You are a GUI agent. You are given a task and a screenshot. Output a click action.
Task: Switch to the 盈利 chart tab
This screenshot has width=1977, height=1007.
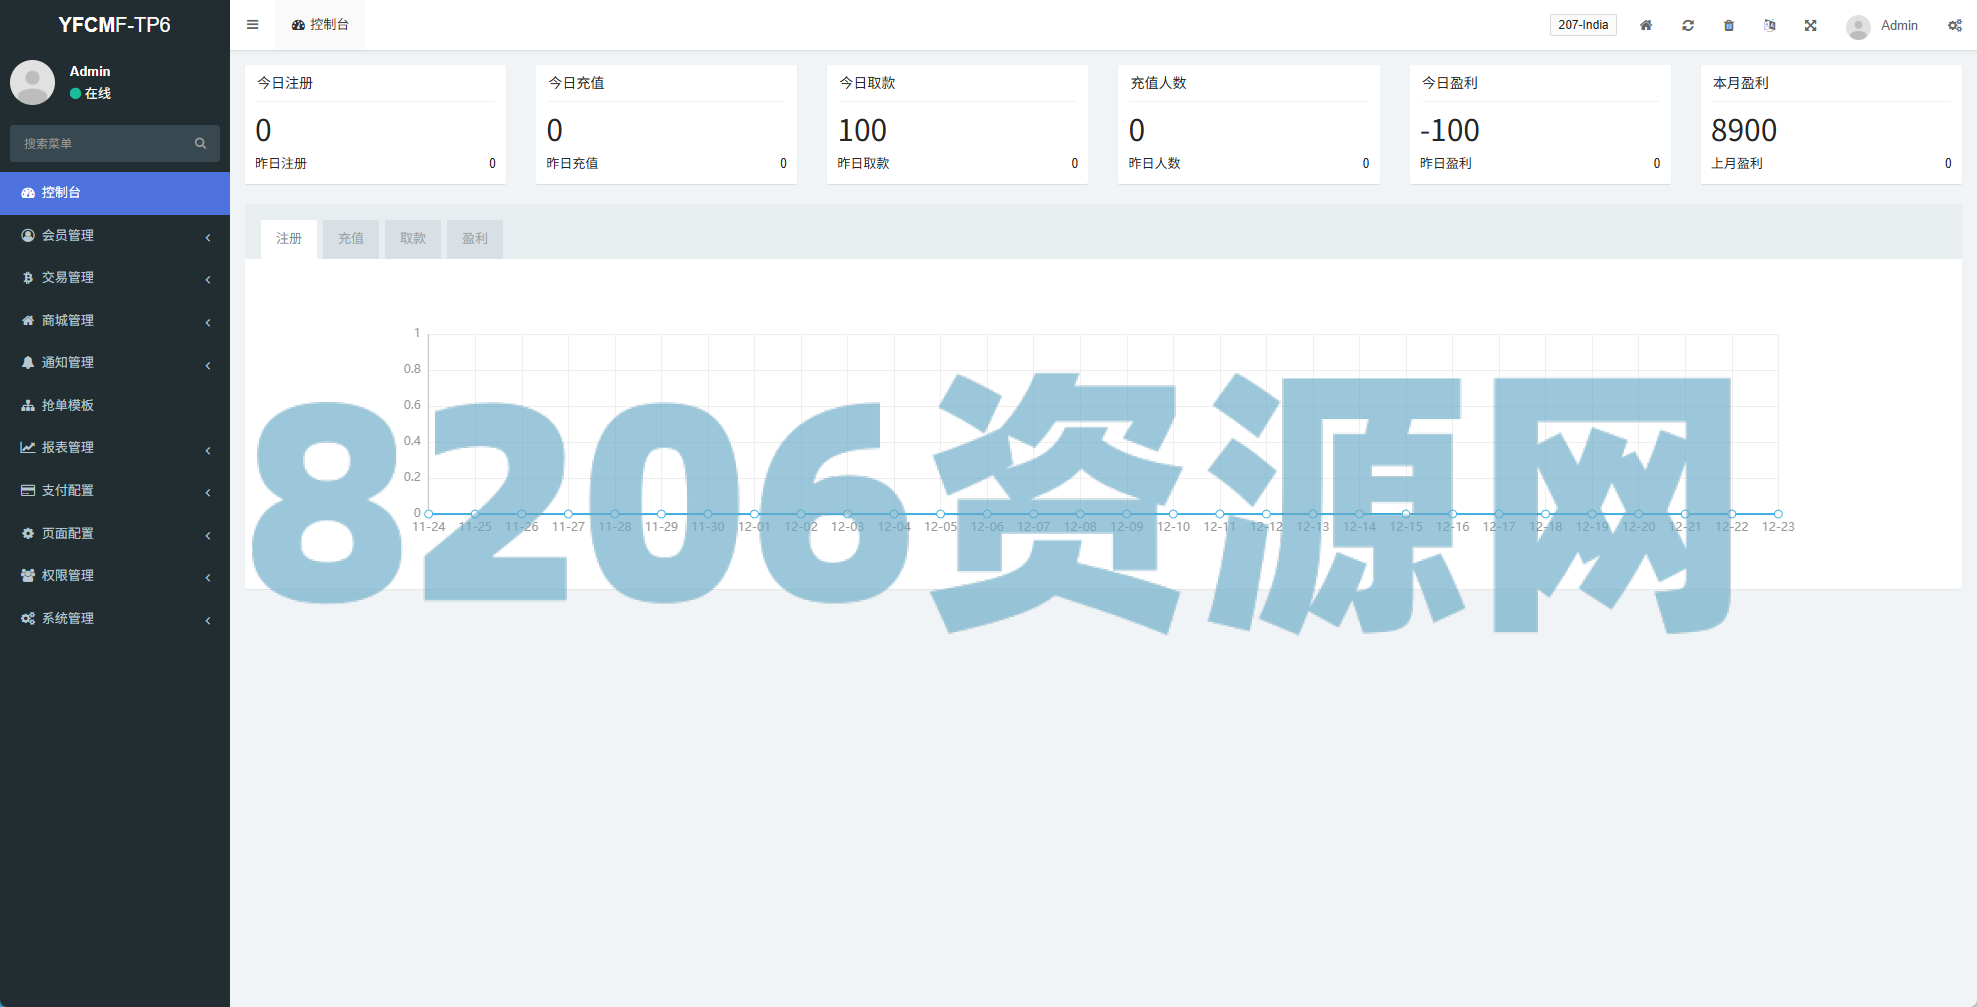click(x=474, y=239)
